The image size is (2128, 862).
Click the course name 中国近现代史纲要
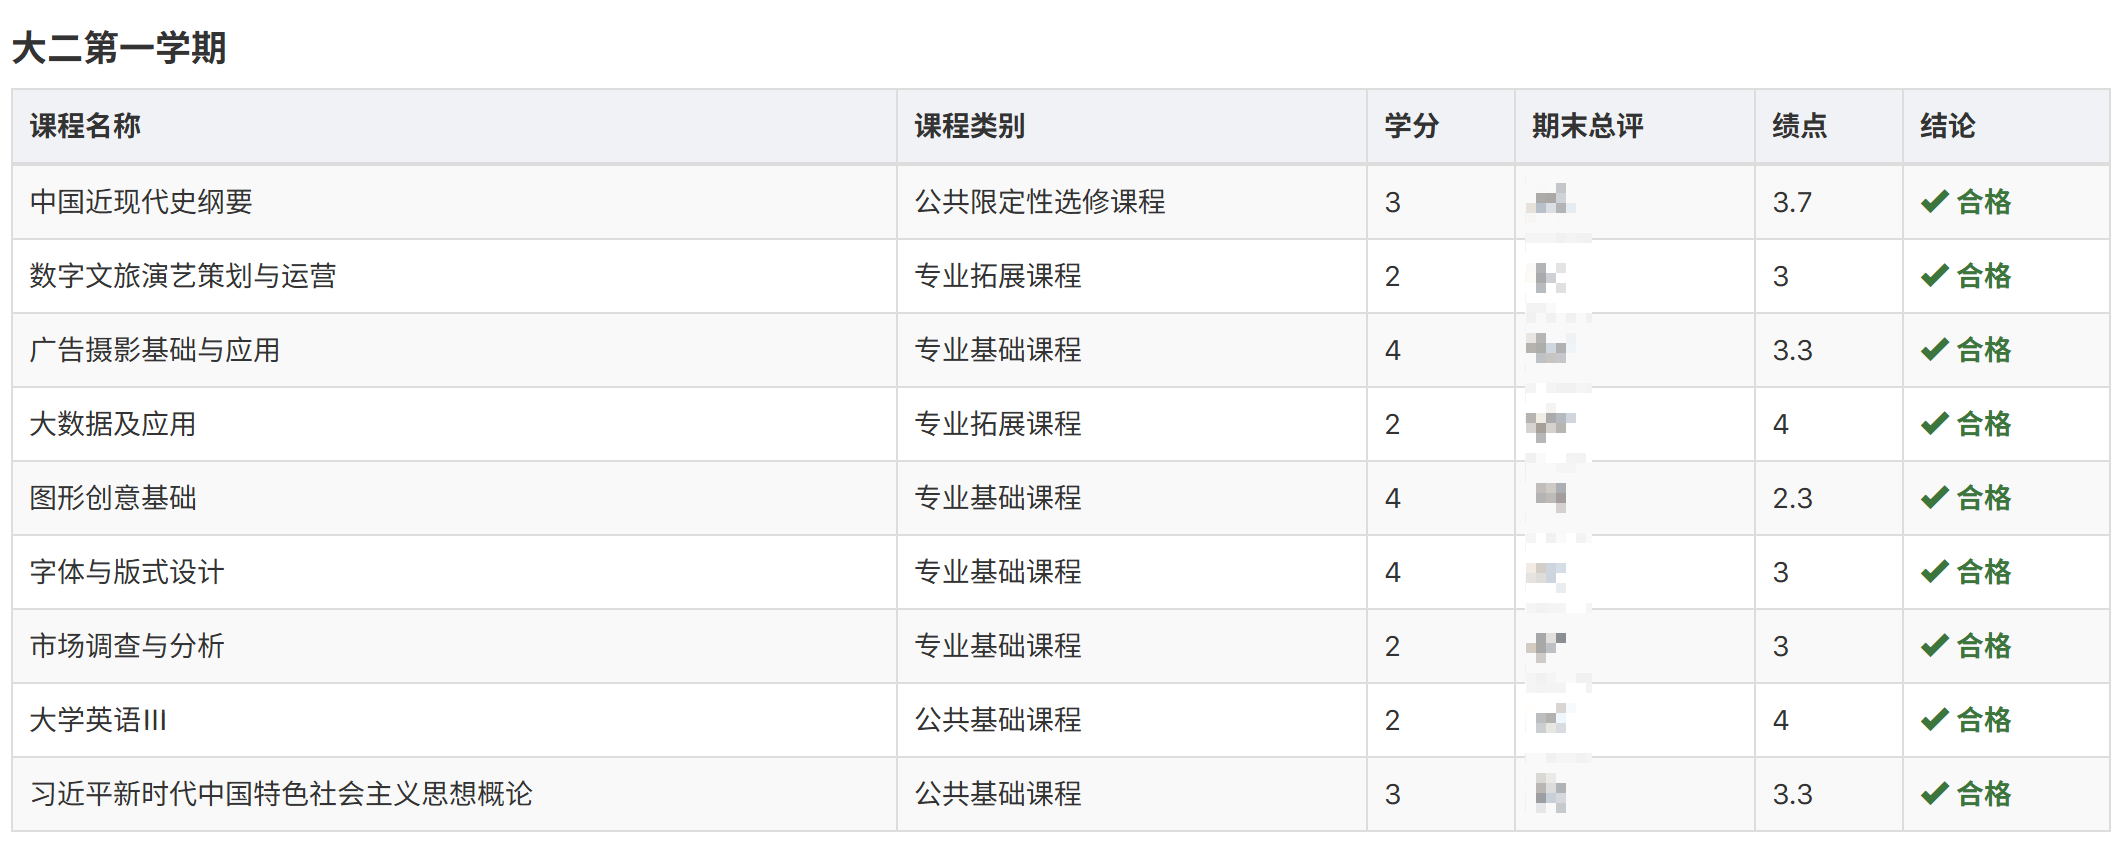[141, 202]
